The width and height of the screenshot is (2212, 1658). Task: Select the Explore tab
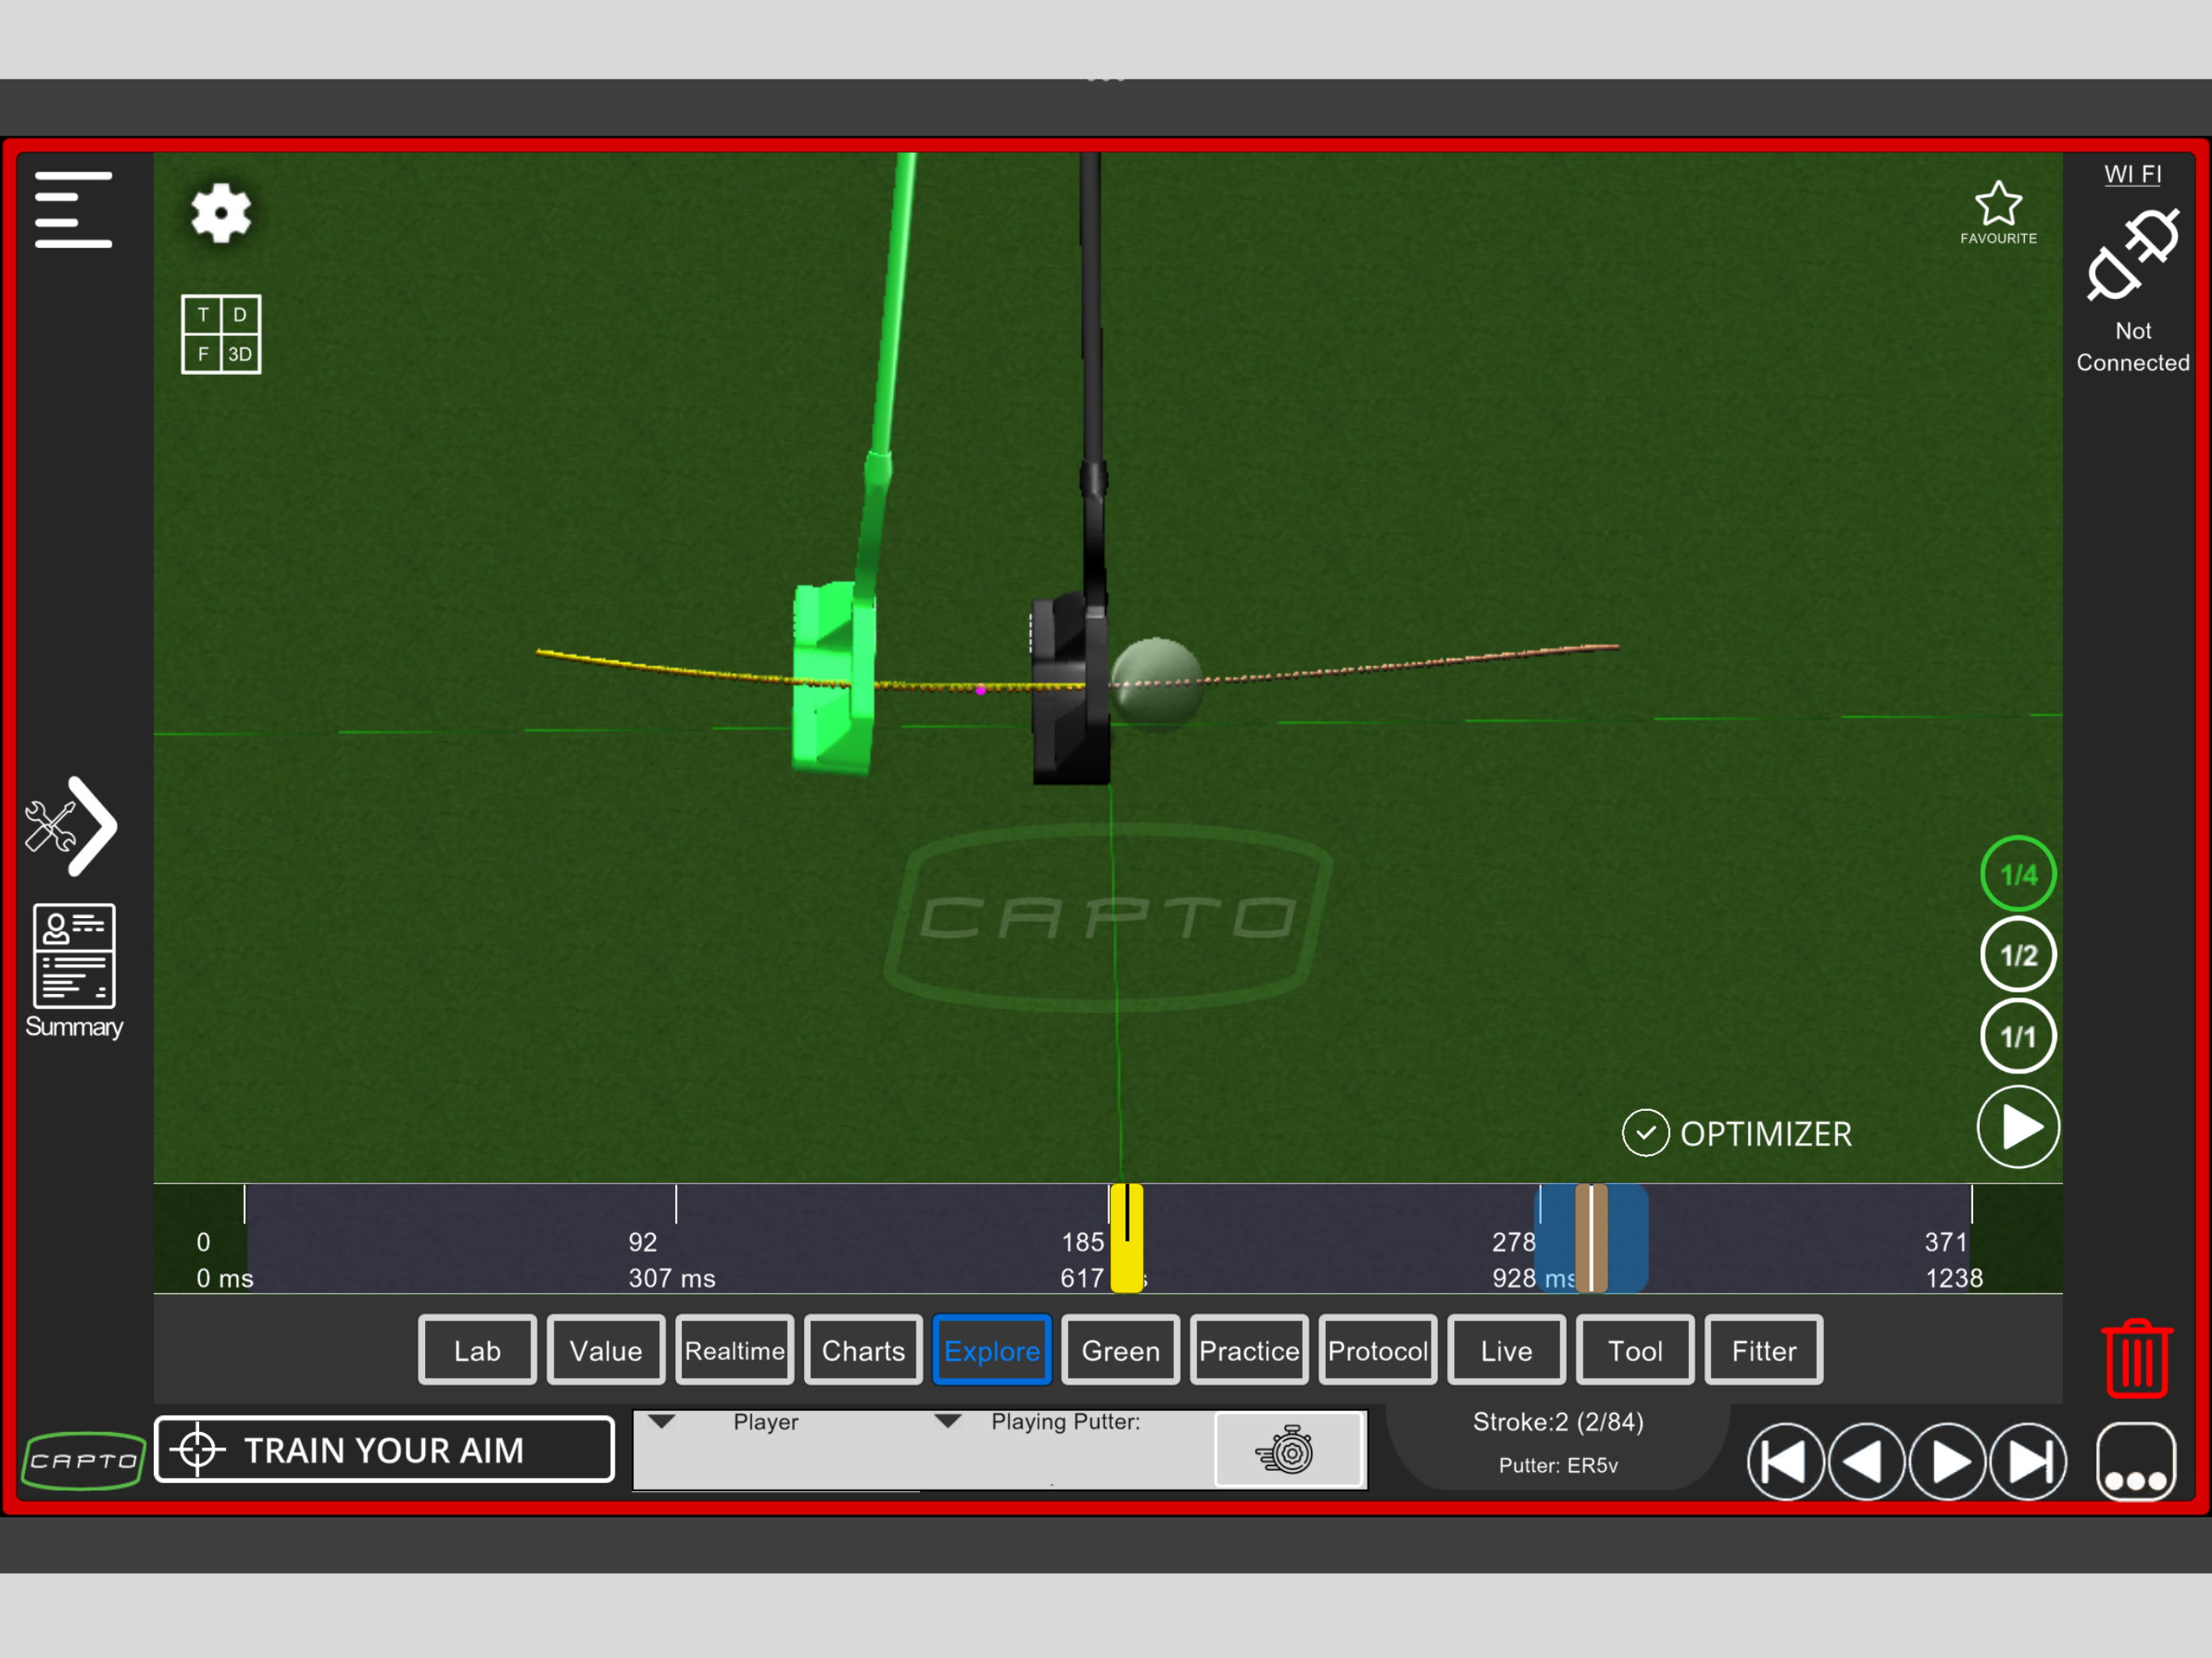pos(992,1350)
